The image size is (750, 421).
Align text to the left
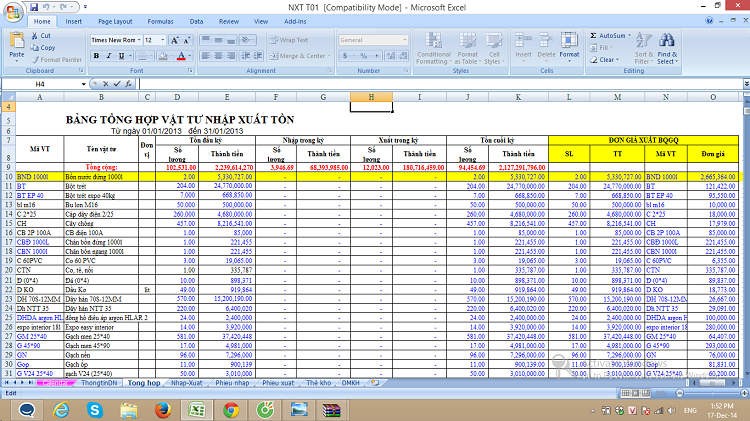[x=206, y=56]
